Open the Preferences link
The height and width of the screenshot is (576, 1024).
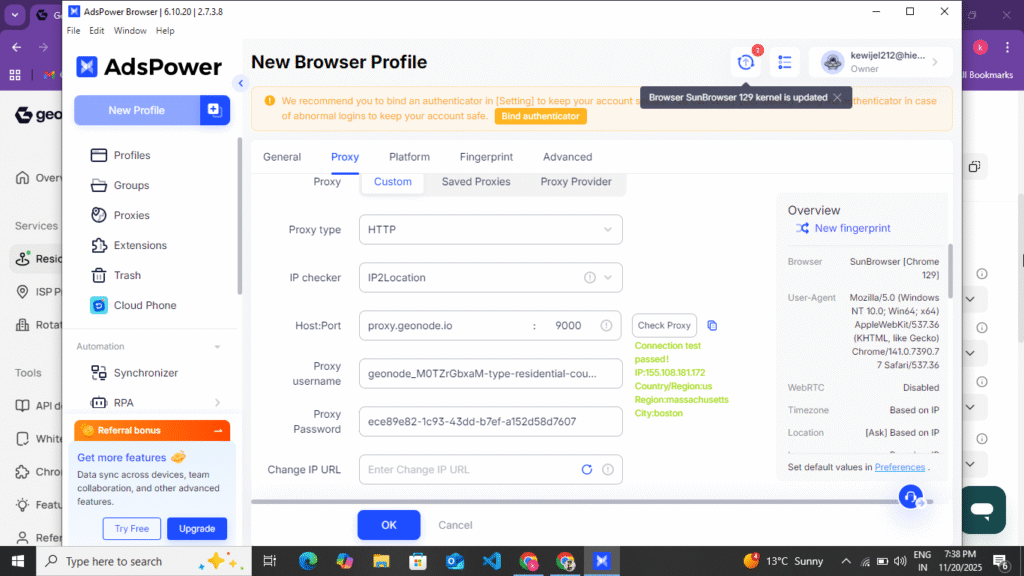899,466
